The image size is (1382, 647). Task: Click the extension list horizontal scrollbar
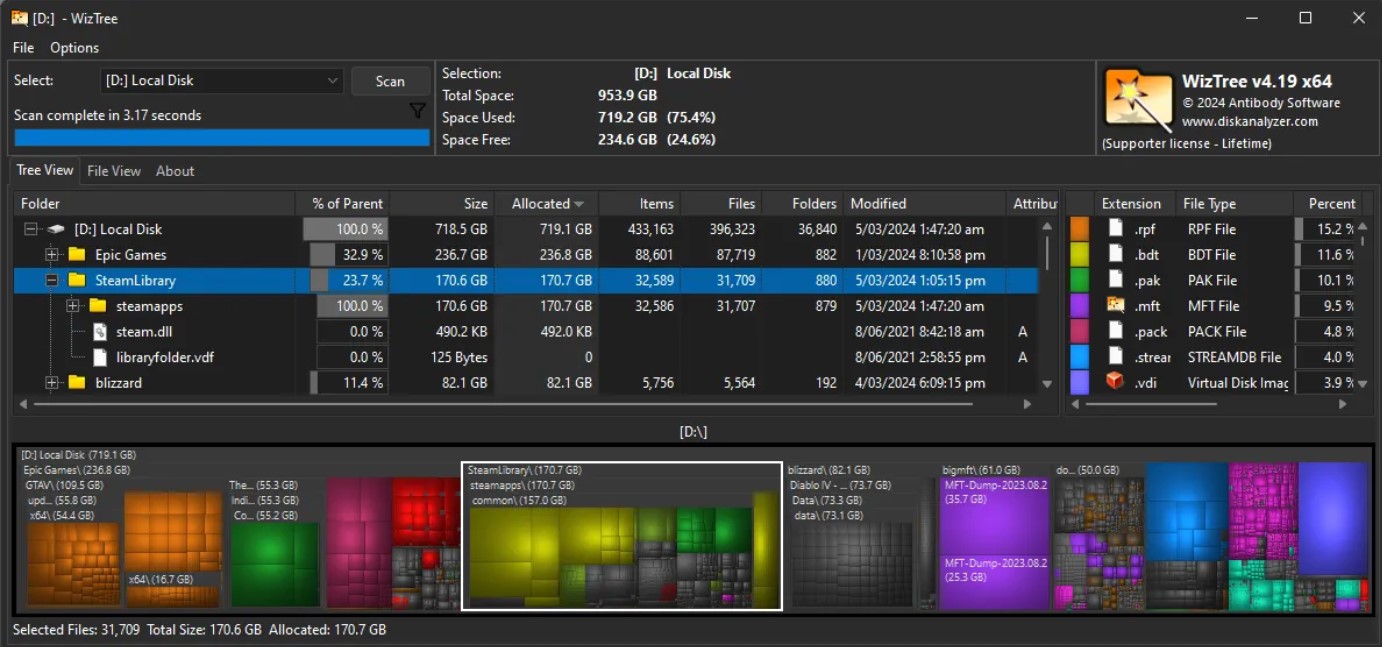point(1211,404)
